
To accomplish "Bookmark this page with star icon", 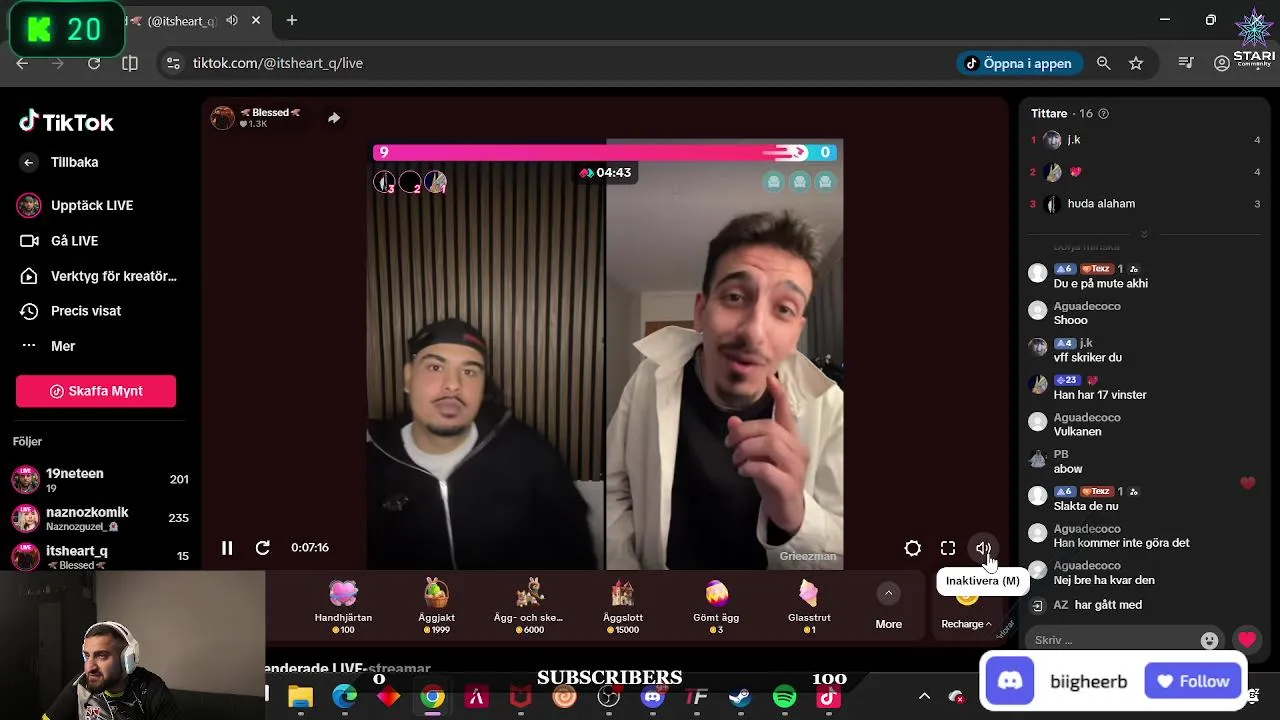I will 1136,63.
